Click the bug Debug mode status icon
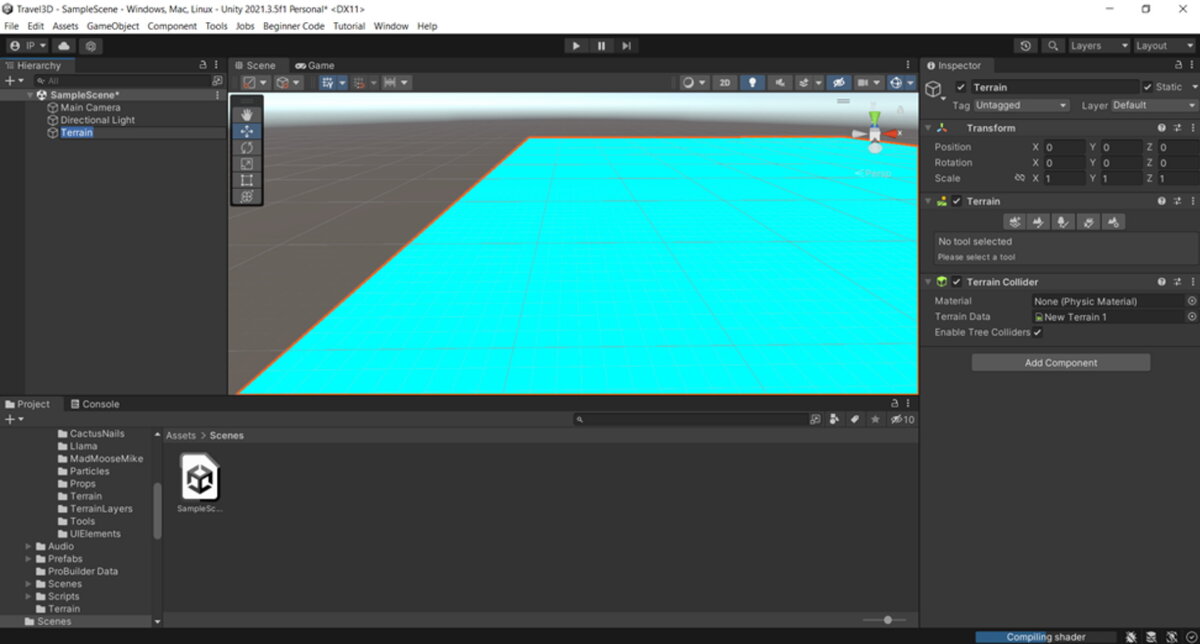The image size is (1200, 644). [x=1130, y=636]
